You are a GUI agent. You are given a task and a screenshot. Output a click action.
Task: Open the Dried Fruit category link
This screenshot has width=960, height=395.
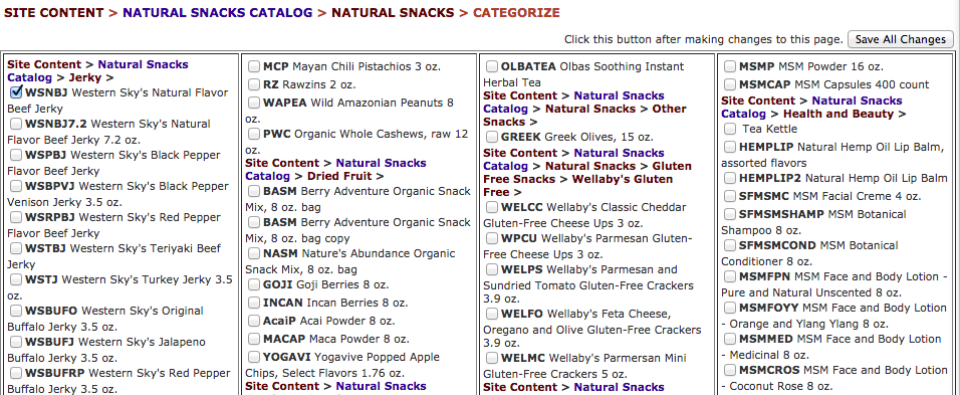point(339,176)
